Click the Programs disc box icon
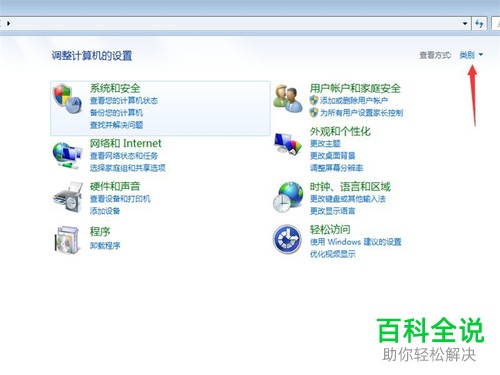 click(x=67, y=240)
